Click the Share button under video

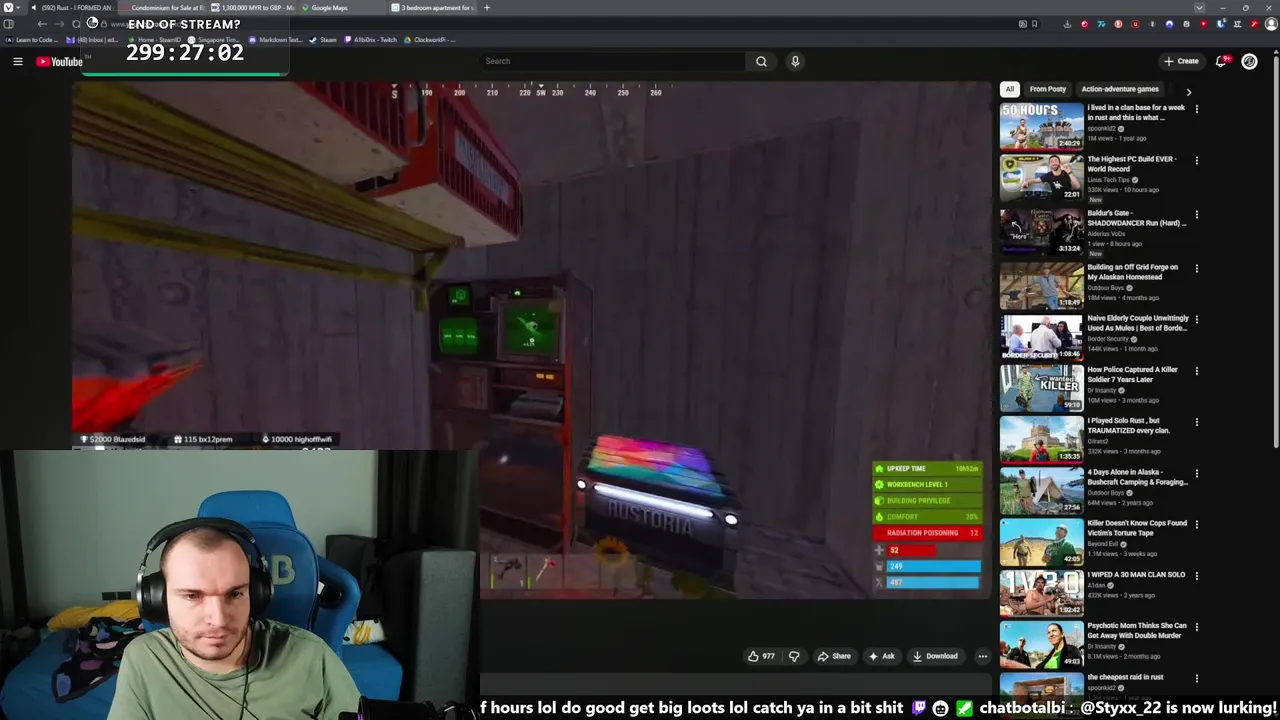pos(834,656)
